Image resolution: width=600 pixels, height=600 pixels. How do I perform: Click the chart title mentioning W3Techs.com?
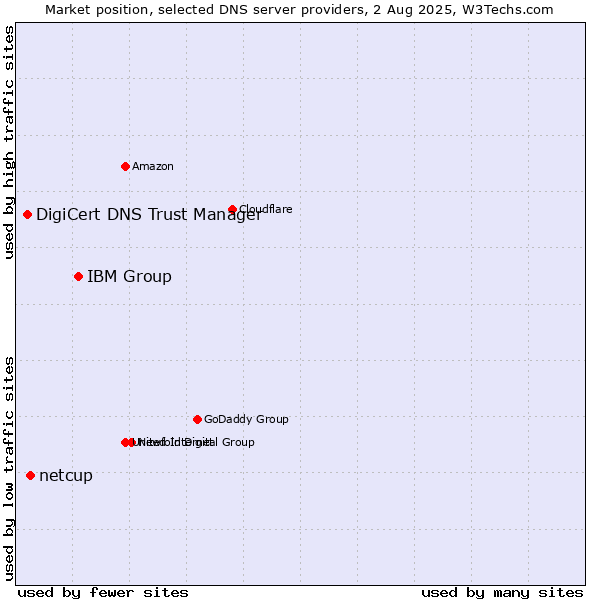(299, 10)
